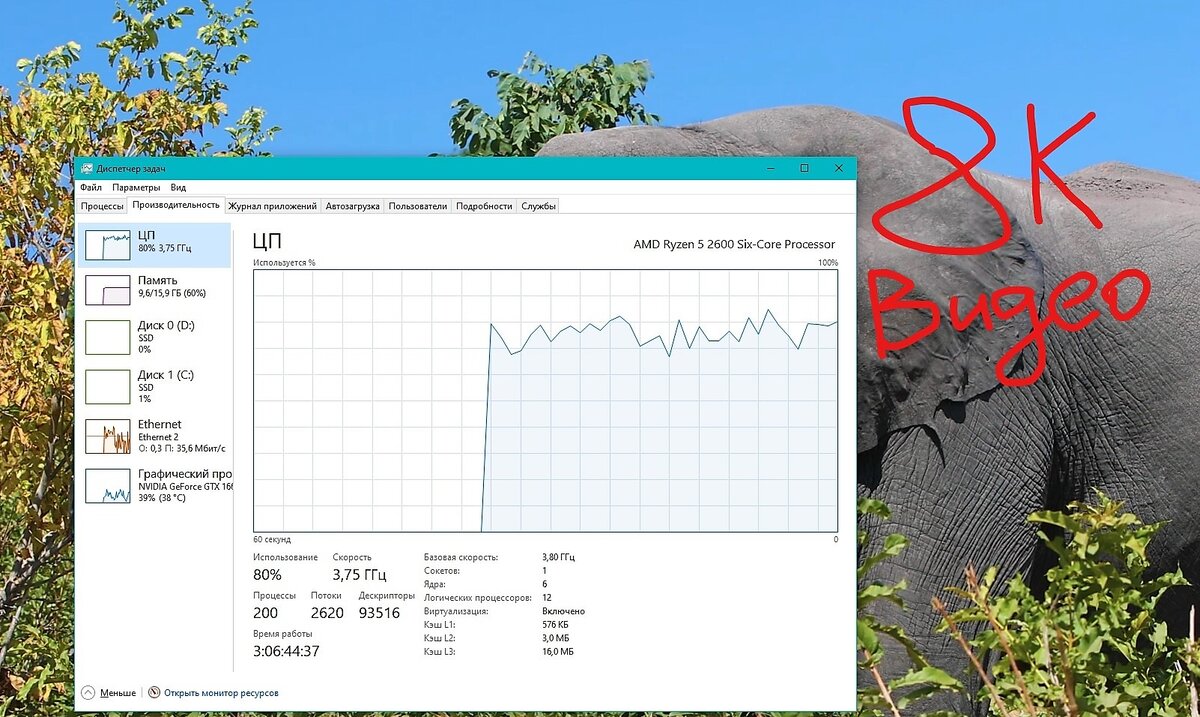
Task: Click the 2620 threads value
Action: pos(327,613)
